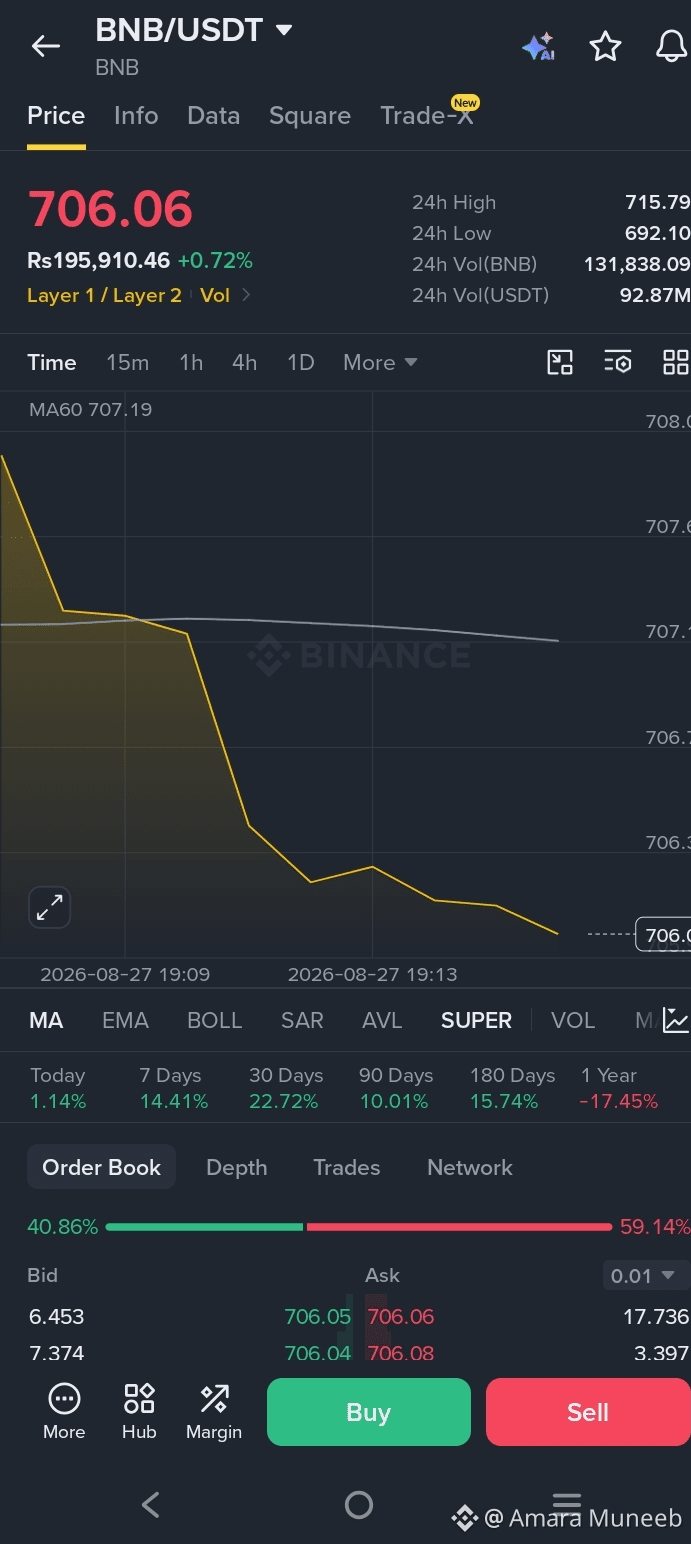Expand the BNB/USDT pair selector
This screenshot has height=1544, width=691.
click(x=284, y=30)
